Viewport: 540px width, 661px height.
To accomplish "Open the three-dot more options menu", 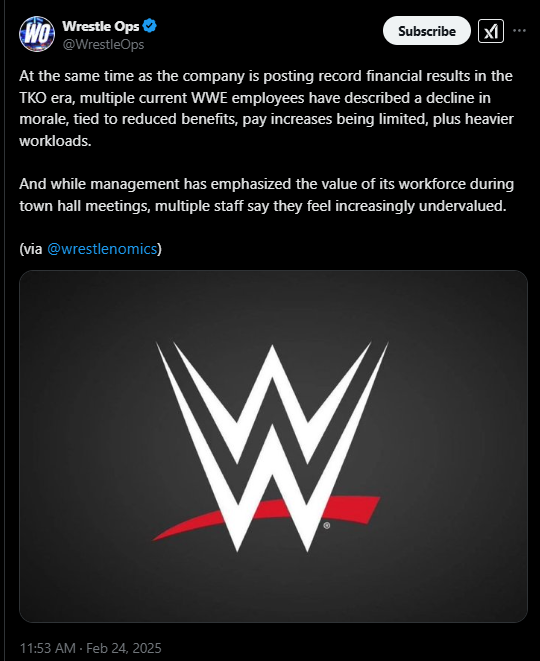I will point(519,31).
